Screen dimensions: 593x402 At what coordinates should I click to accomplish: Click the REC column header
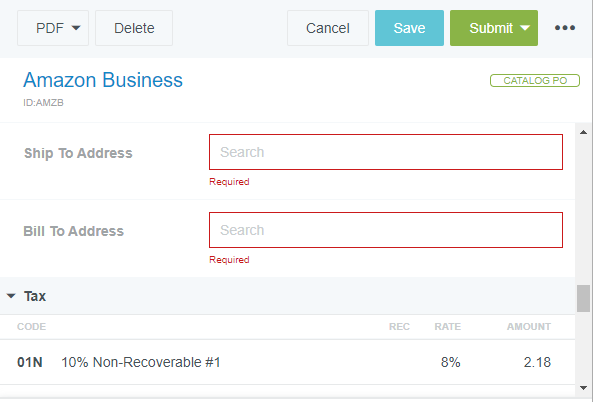pyautogui.click(x=399, y=327)
